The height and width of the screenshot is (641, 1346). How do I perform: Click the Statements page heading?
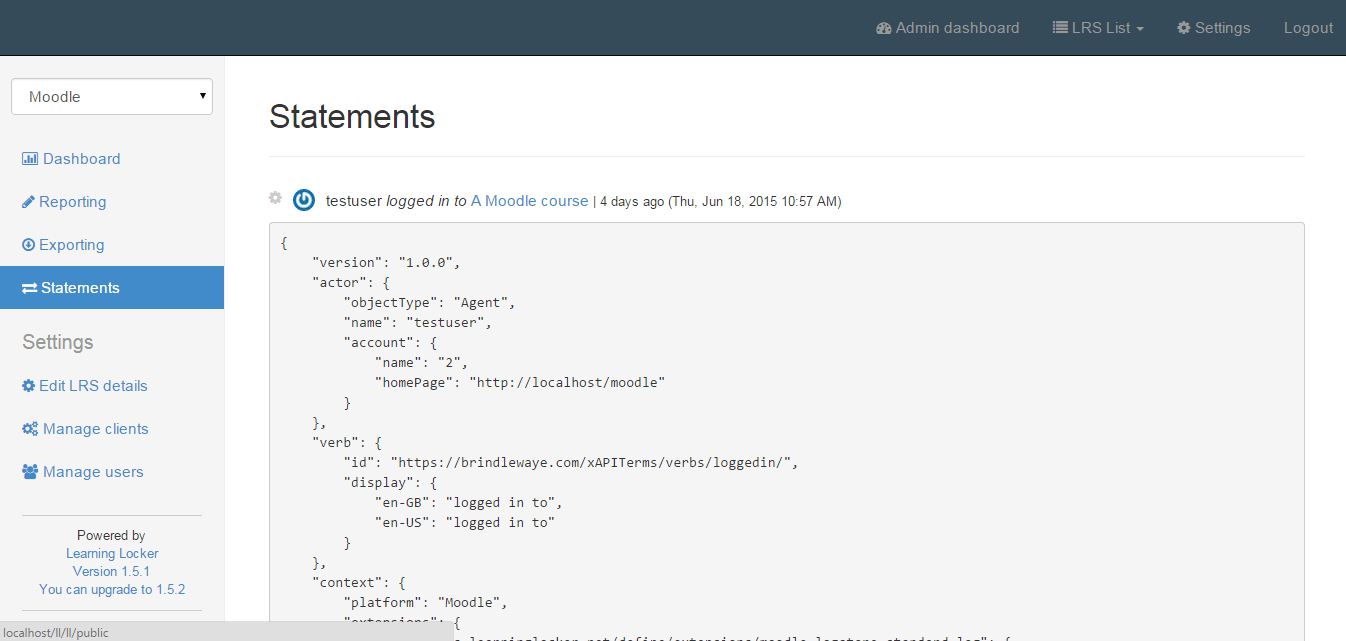pos(352,116)
